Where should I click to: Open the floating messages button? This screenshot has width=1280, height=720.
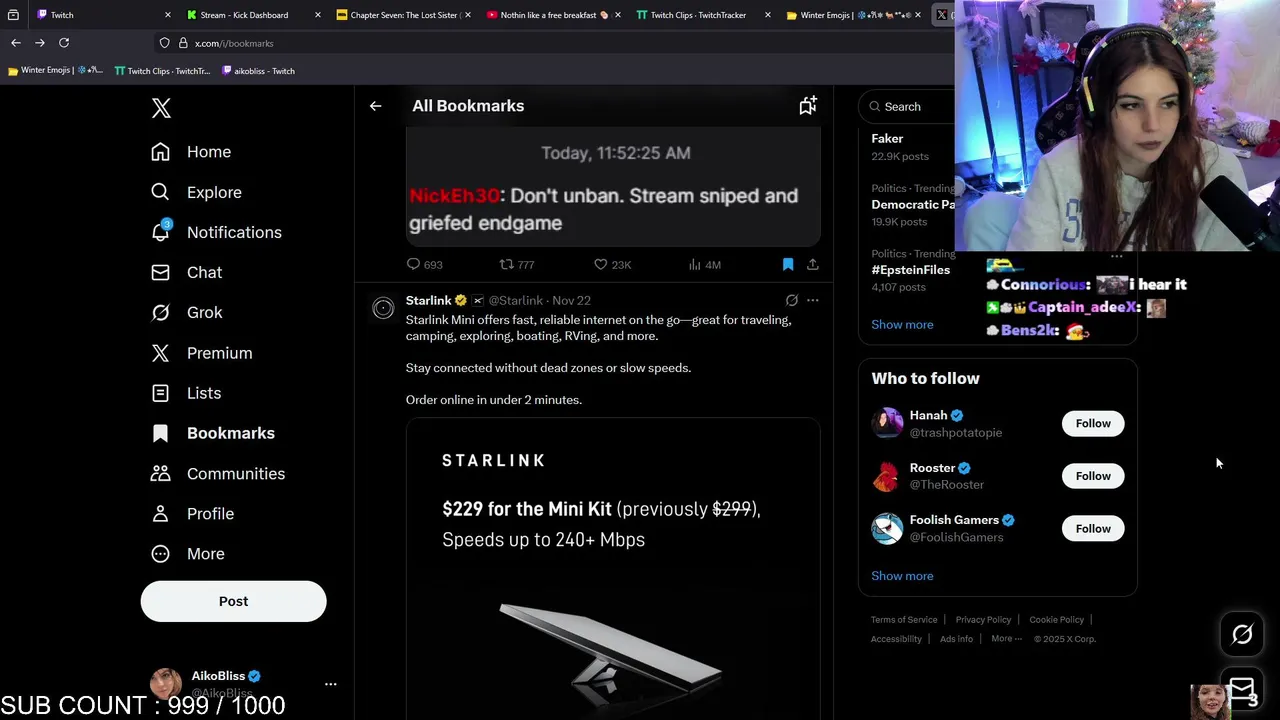(1242, 688)
